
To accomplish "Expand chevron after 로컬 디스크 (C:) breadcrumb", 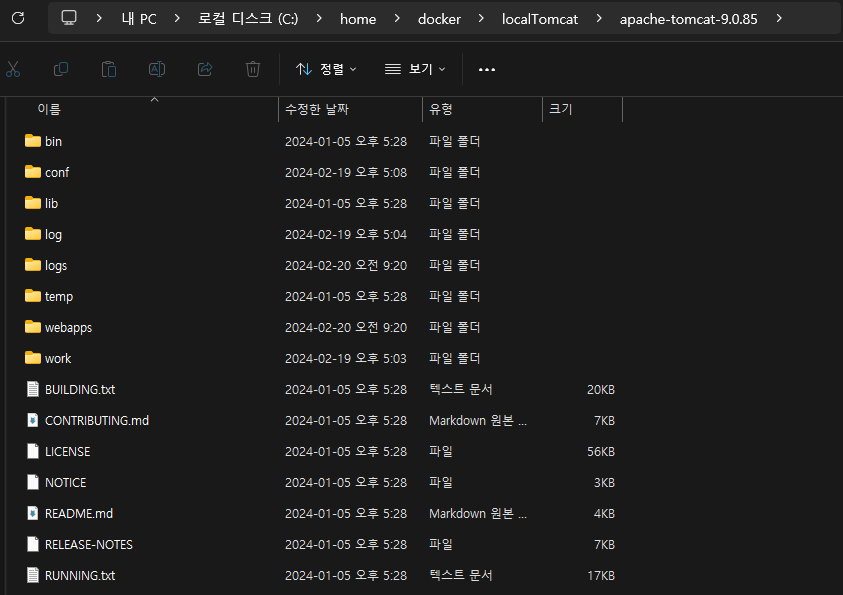I will [319, 18].
